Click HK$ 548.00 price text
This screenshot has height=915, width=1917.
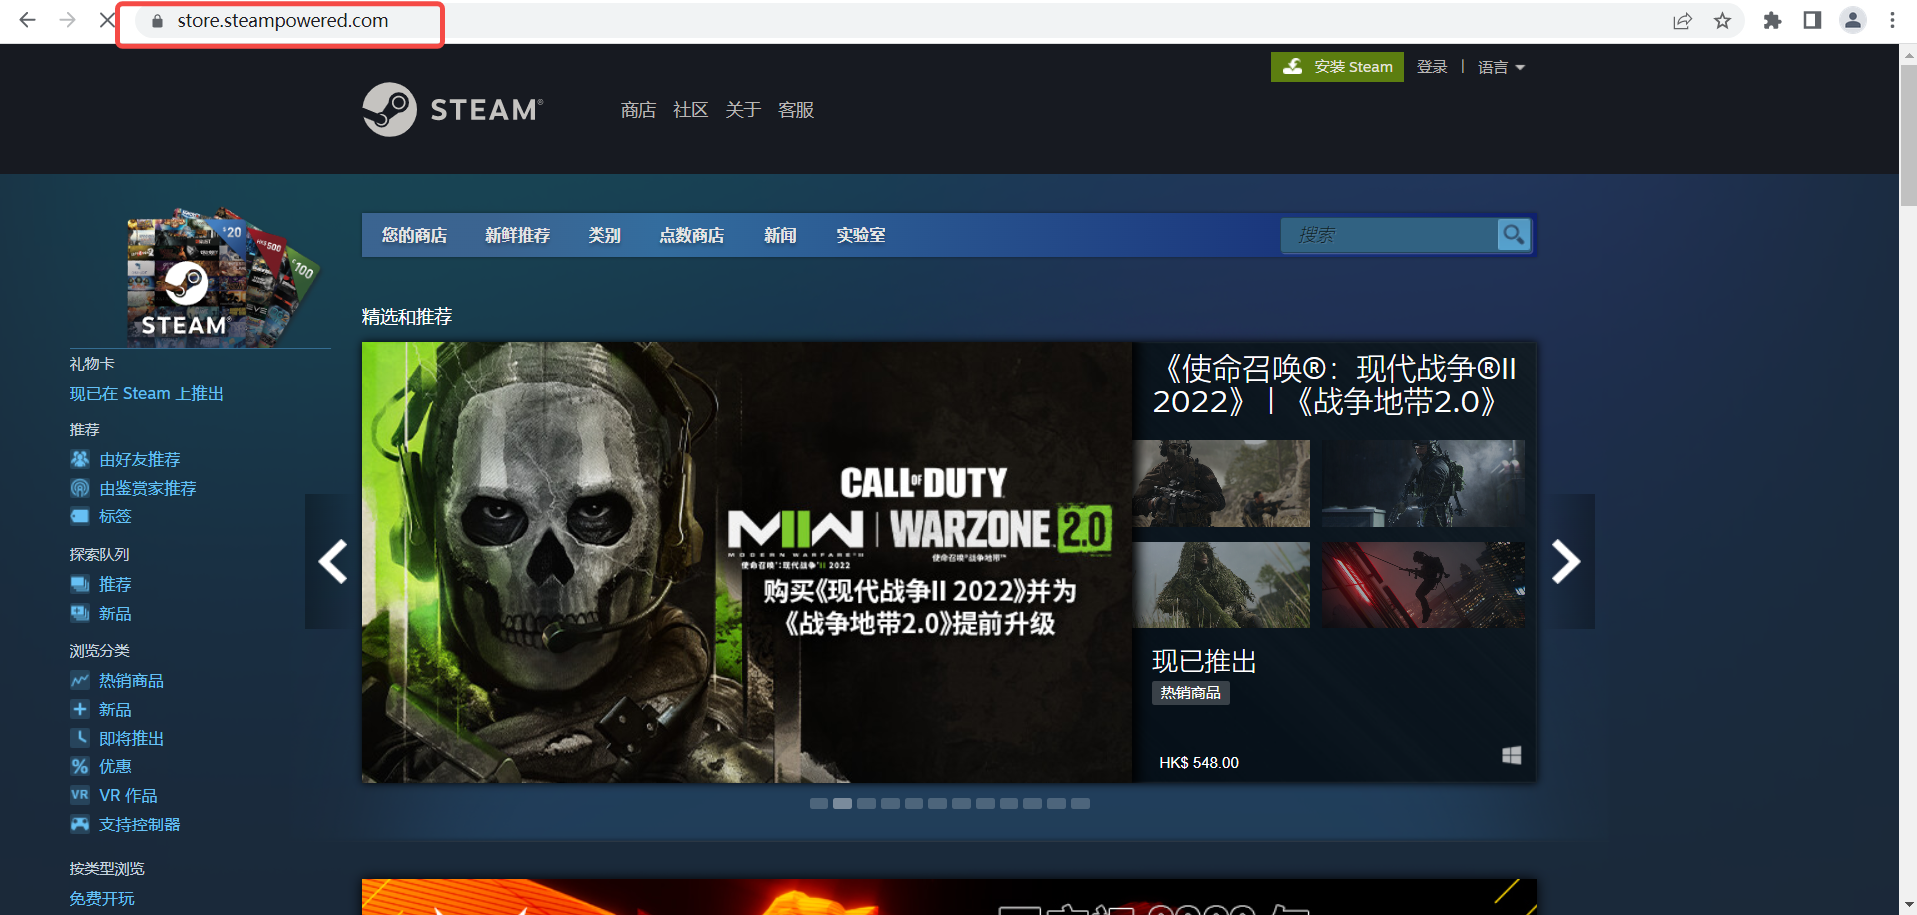[1198, 763]
